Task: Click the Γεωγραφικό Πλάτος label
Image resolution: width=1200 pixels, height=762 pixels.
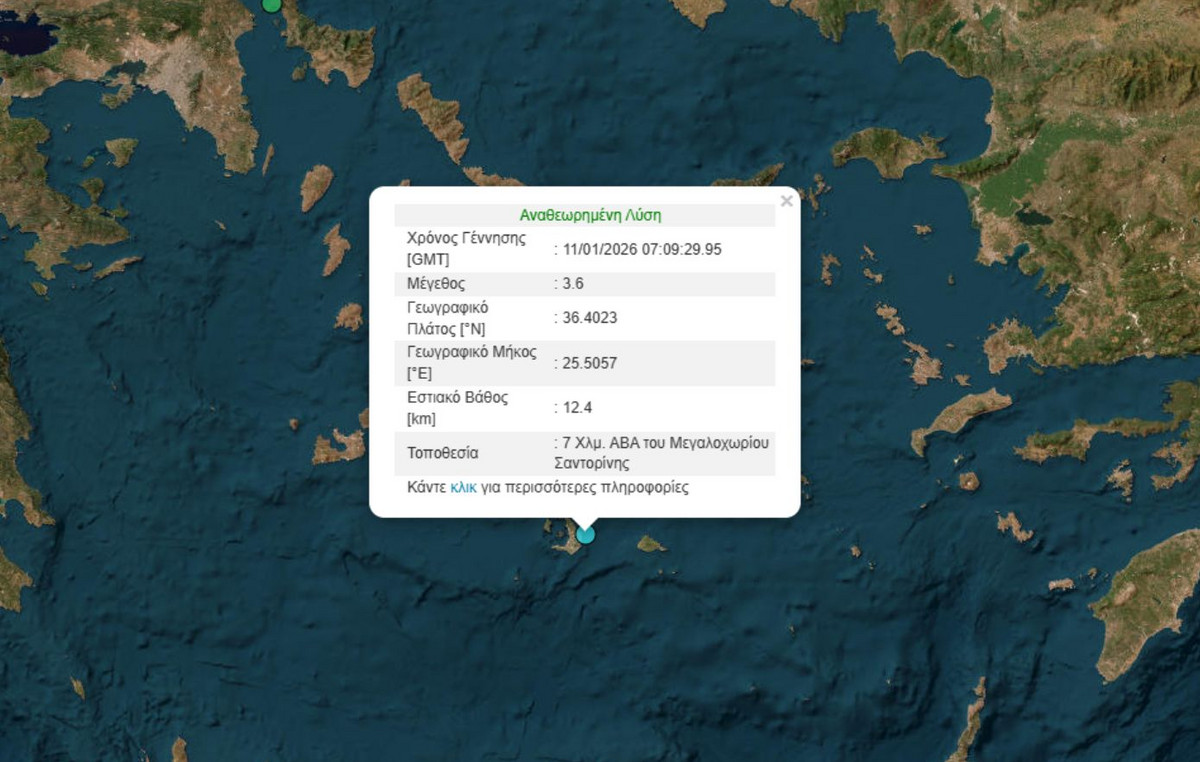Action: [447, 318]
